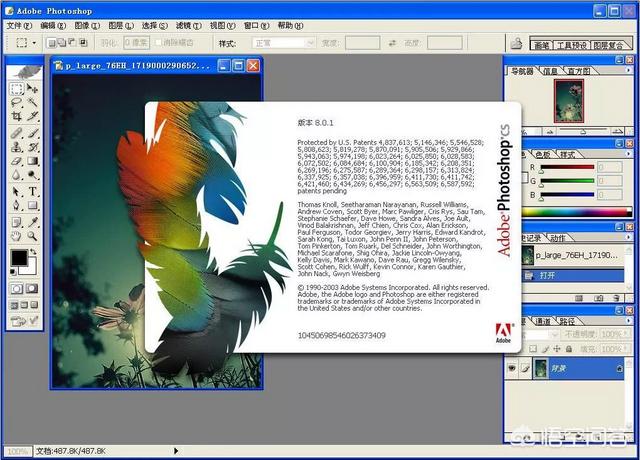Click zoom in button in Navigator
The image size is (640, 460).
tap(618, 131)
